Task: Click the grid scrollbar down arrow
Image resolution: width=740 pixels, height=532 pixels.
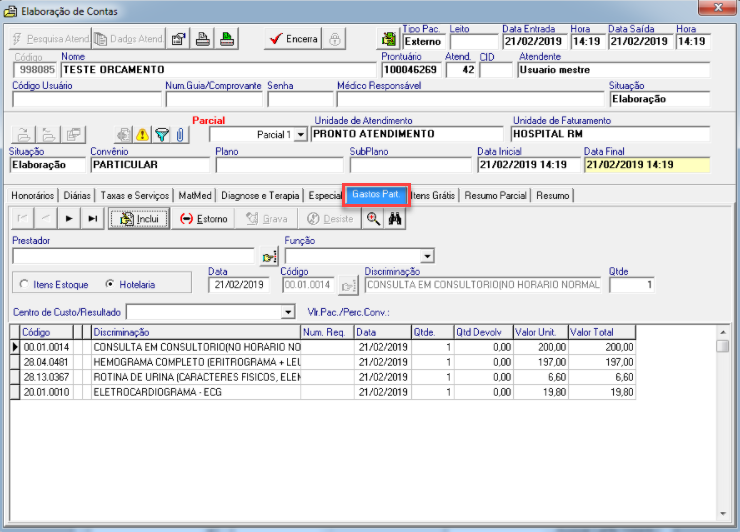Action: point(723,514)
